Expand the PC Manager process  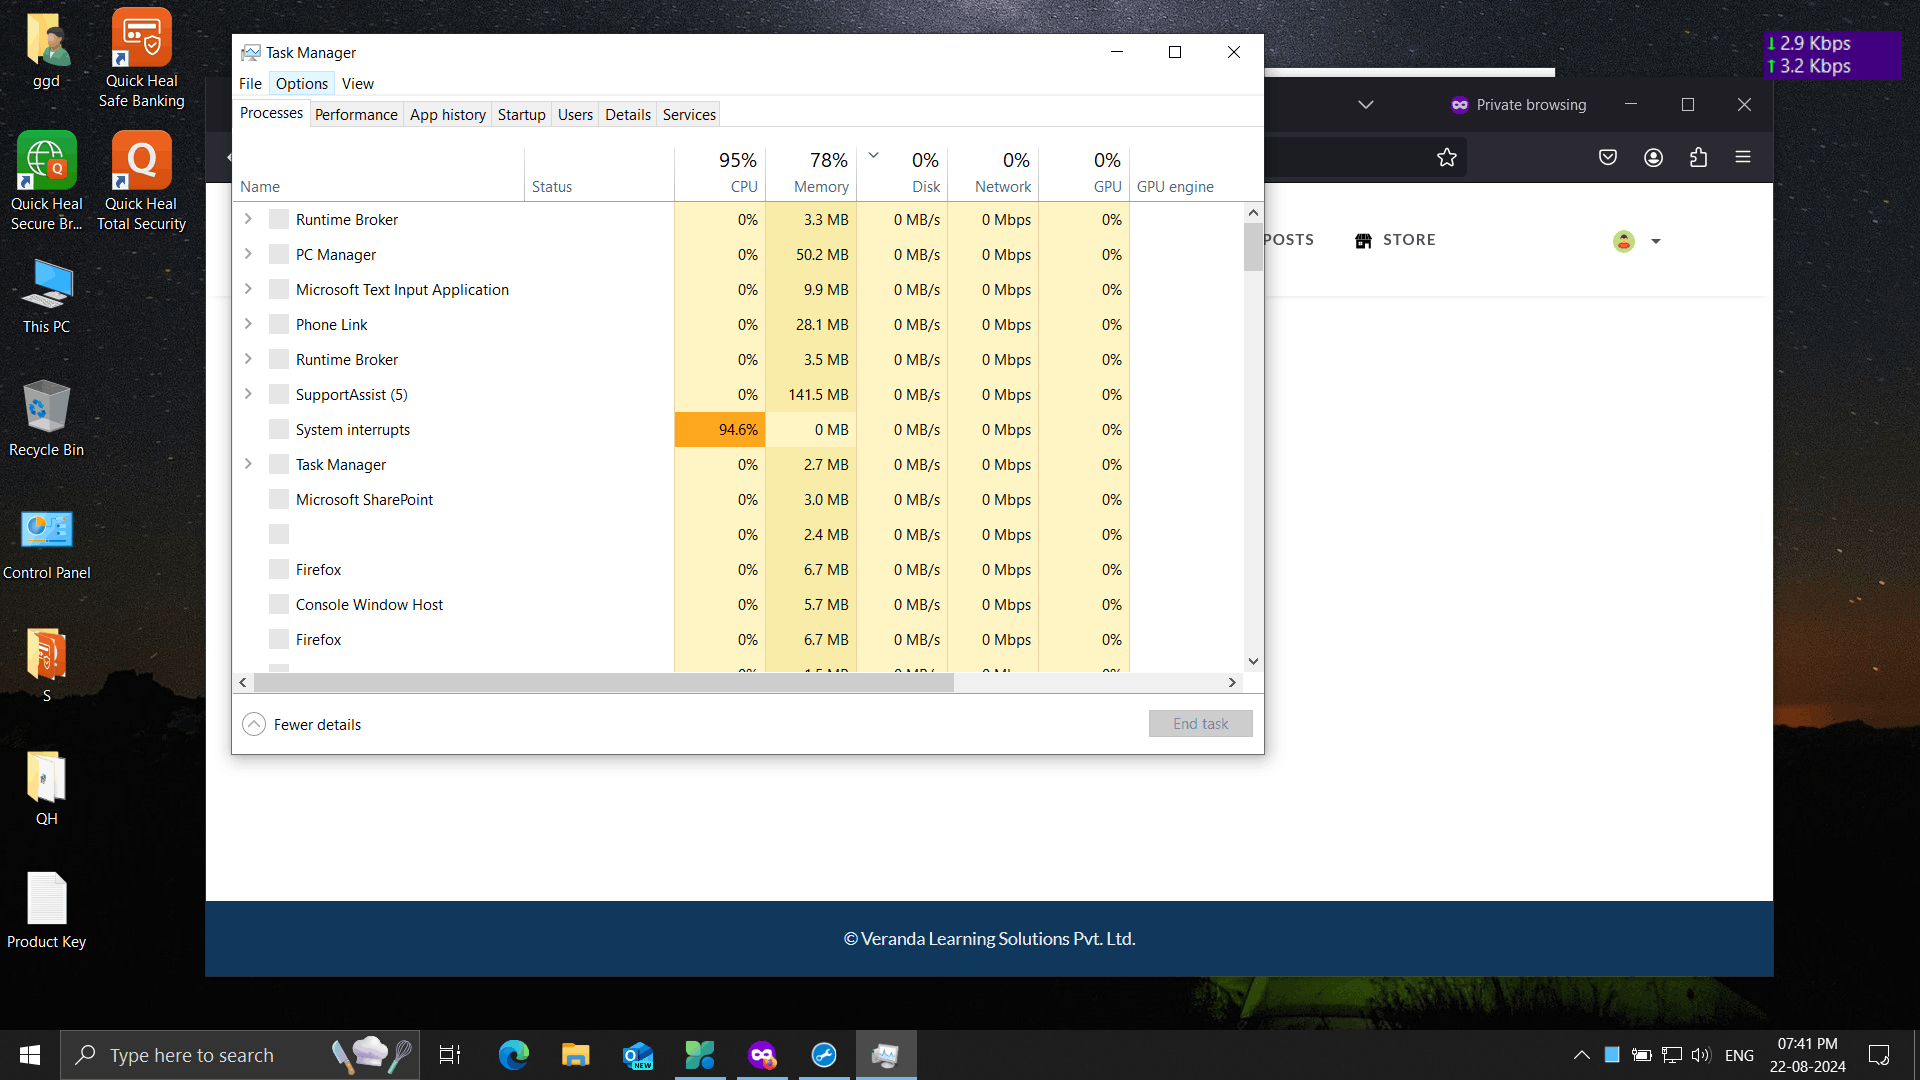pyautogui.click(x=248, y=254)
